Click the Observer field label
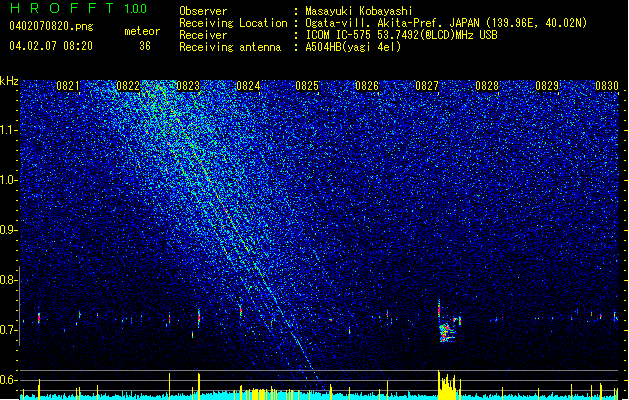The height and width of the screenshot is (400, 629). coord(203,11)
